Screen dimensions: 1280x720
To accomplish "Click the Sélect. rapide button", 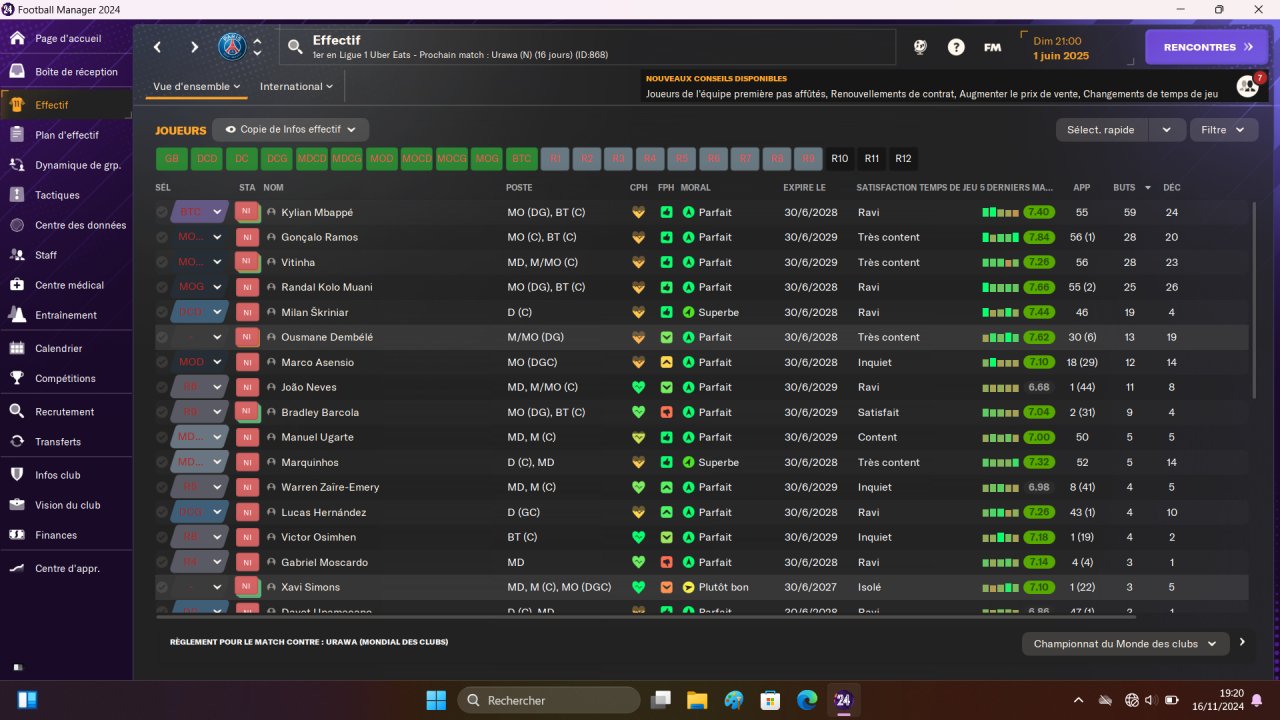I will 1102,130.
